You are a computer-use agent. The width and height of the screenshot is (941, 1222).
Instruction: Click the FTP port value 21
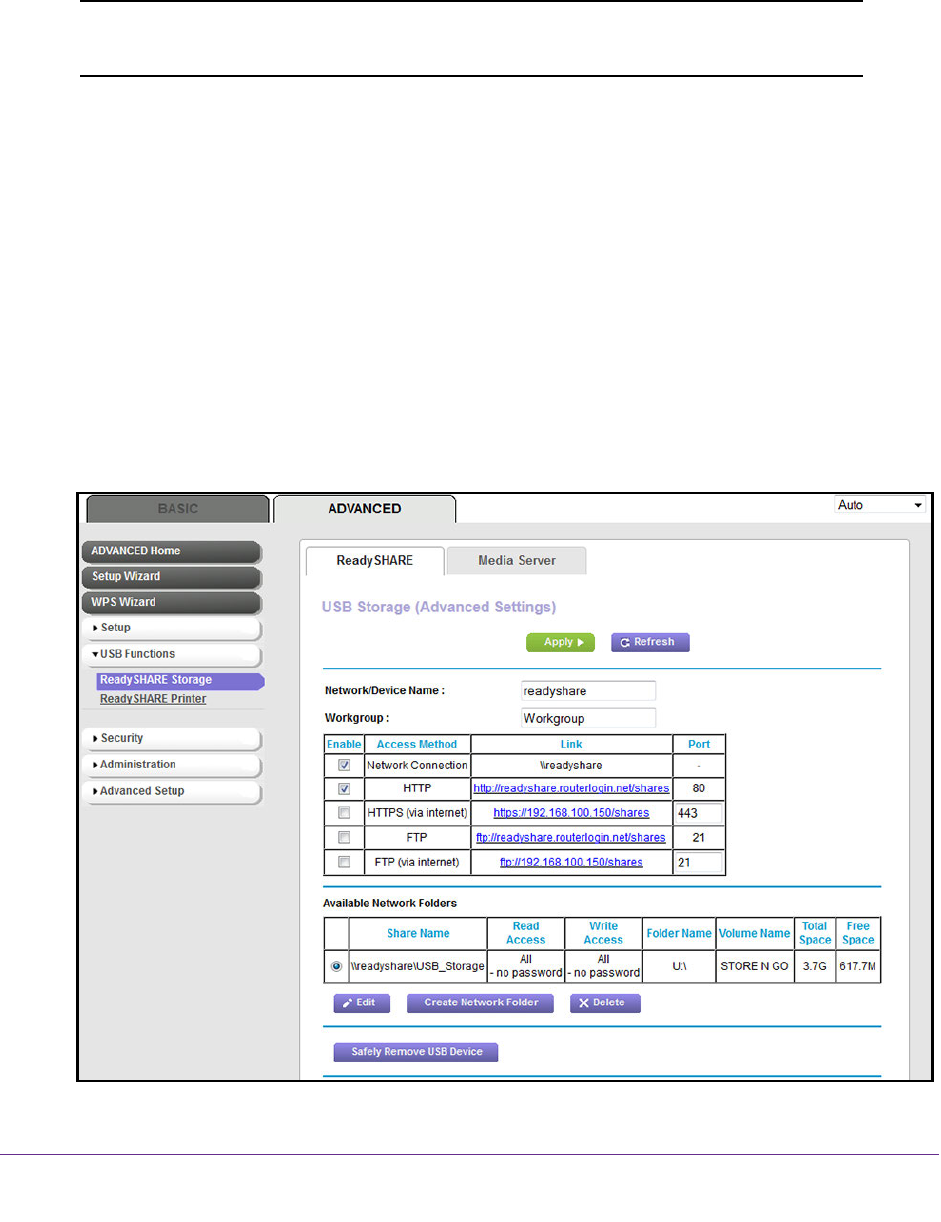tap(698, 837)
